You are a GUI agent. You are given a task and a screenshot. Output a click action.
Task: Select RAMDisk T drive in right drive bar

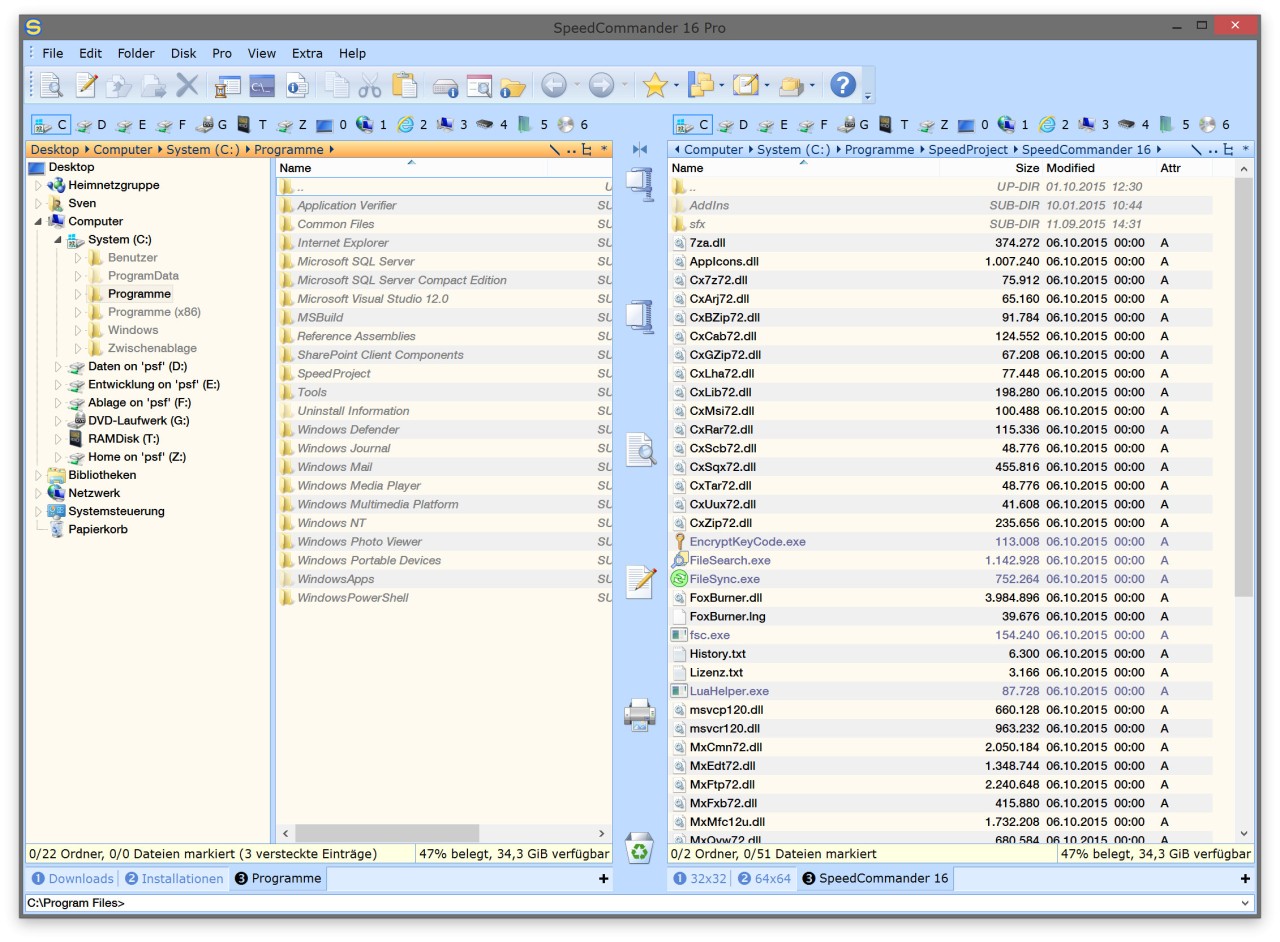893,125
